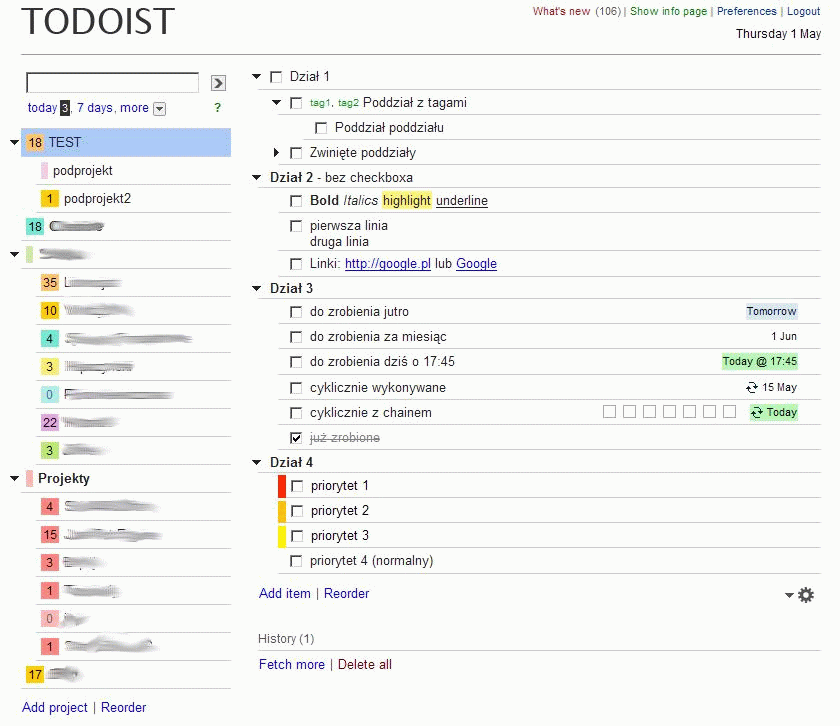
Task: Click History (1) heading
Action: coord(286,639)
